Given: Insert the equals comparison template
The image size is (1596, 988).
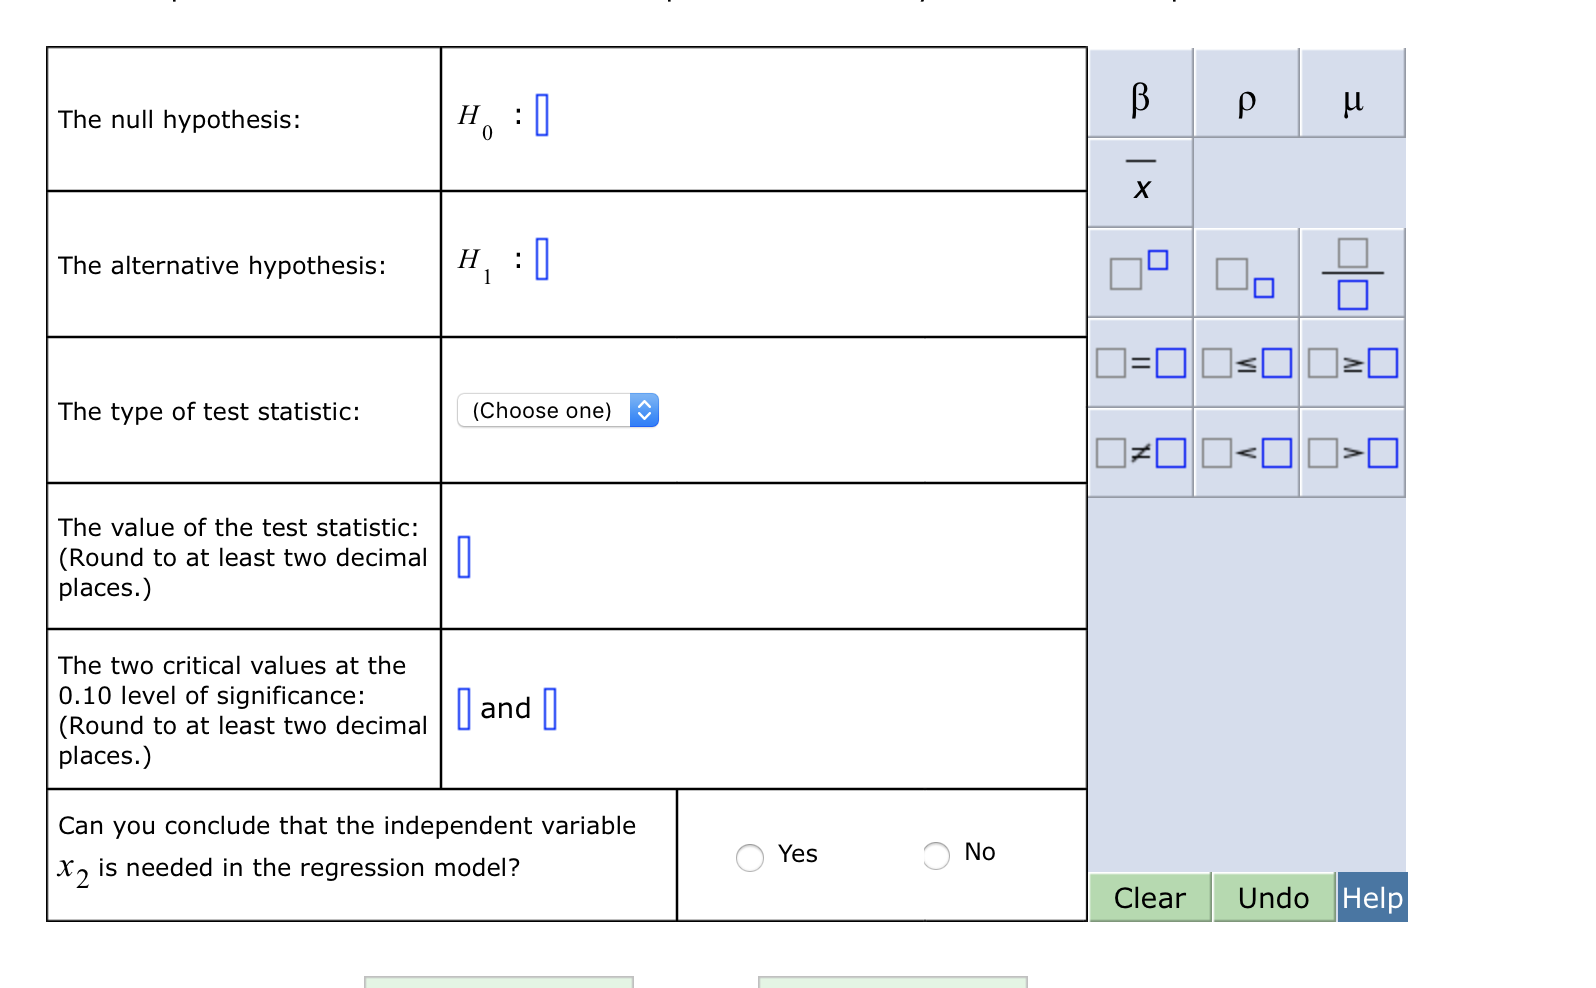Looking at the screenshot, I should pos(1139,363).
